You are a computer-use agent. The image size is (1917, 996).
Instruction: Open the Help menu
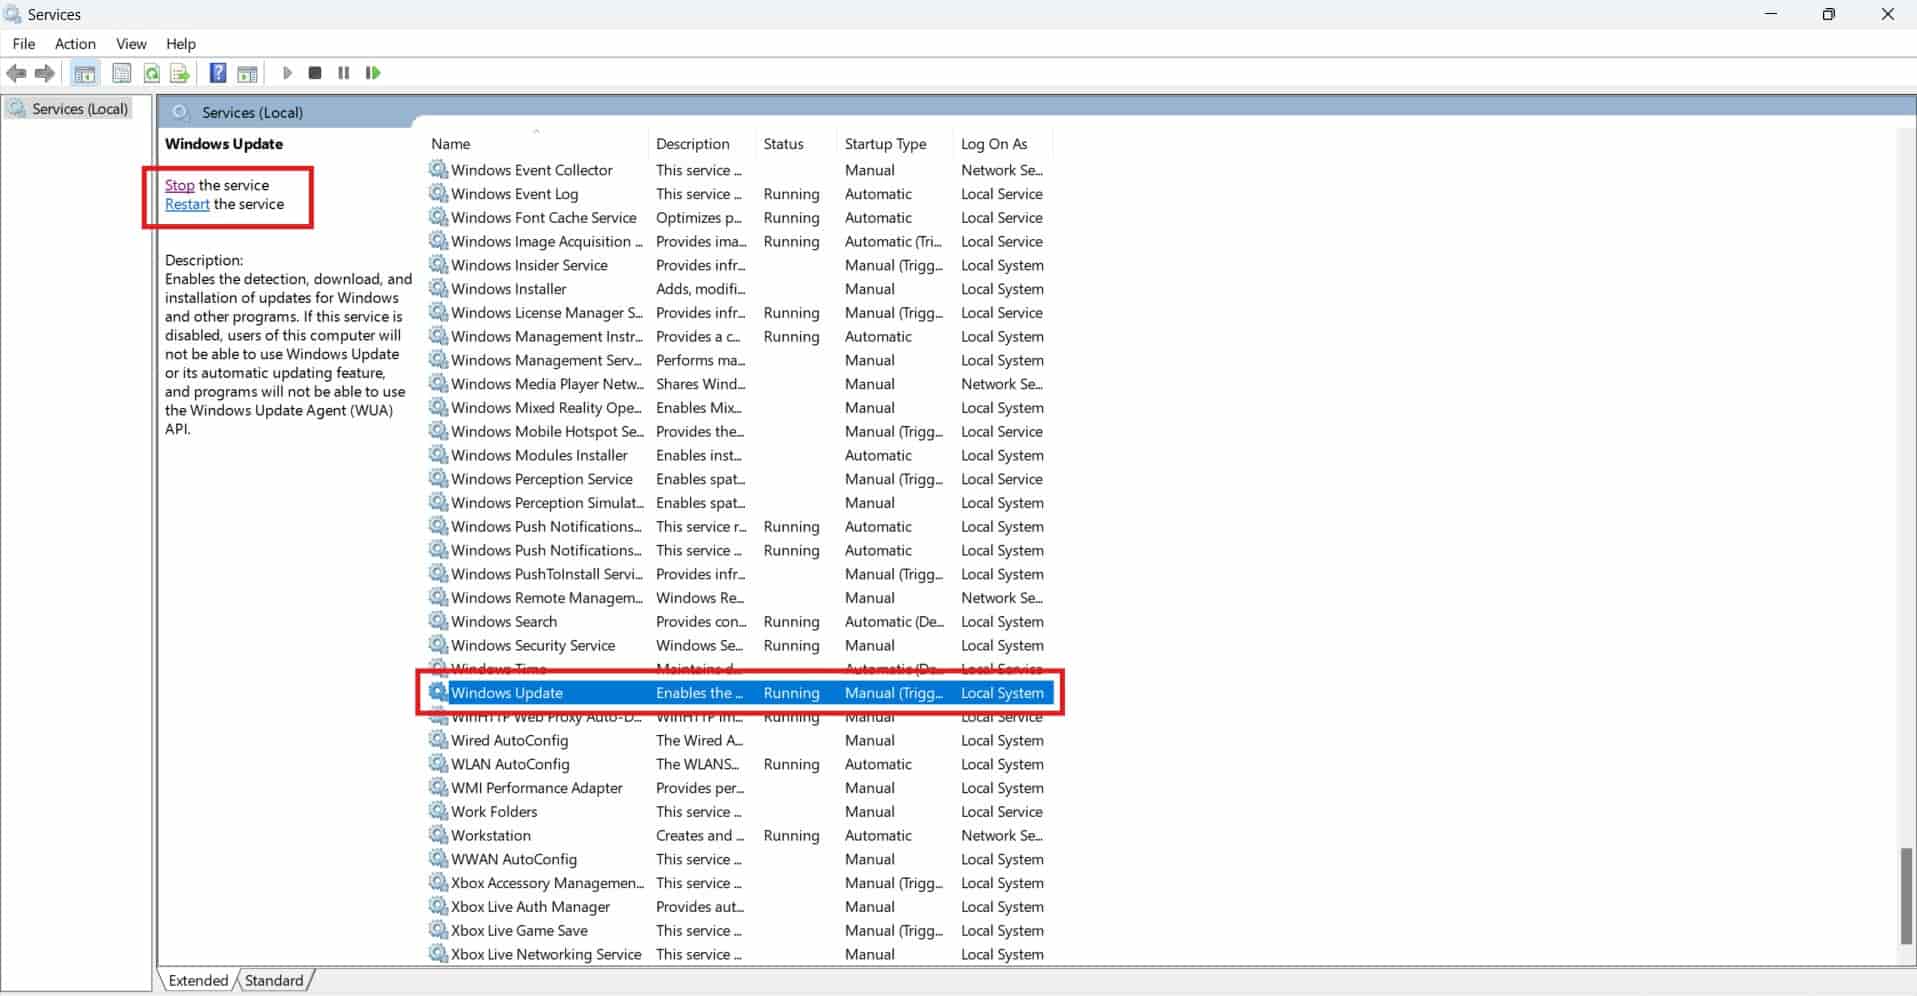[x=181, y=44]
